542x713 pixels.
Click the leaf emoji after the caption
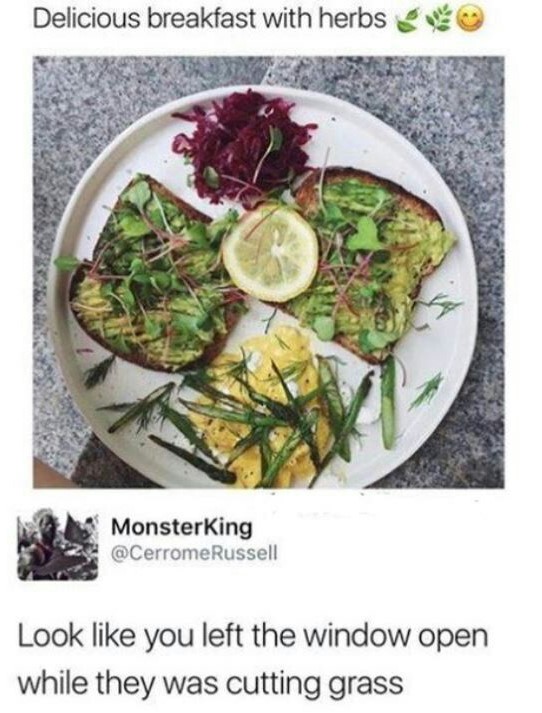(x=408, y=22)
